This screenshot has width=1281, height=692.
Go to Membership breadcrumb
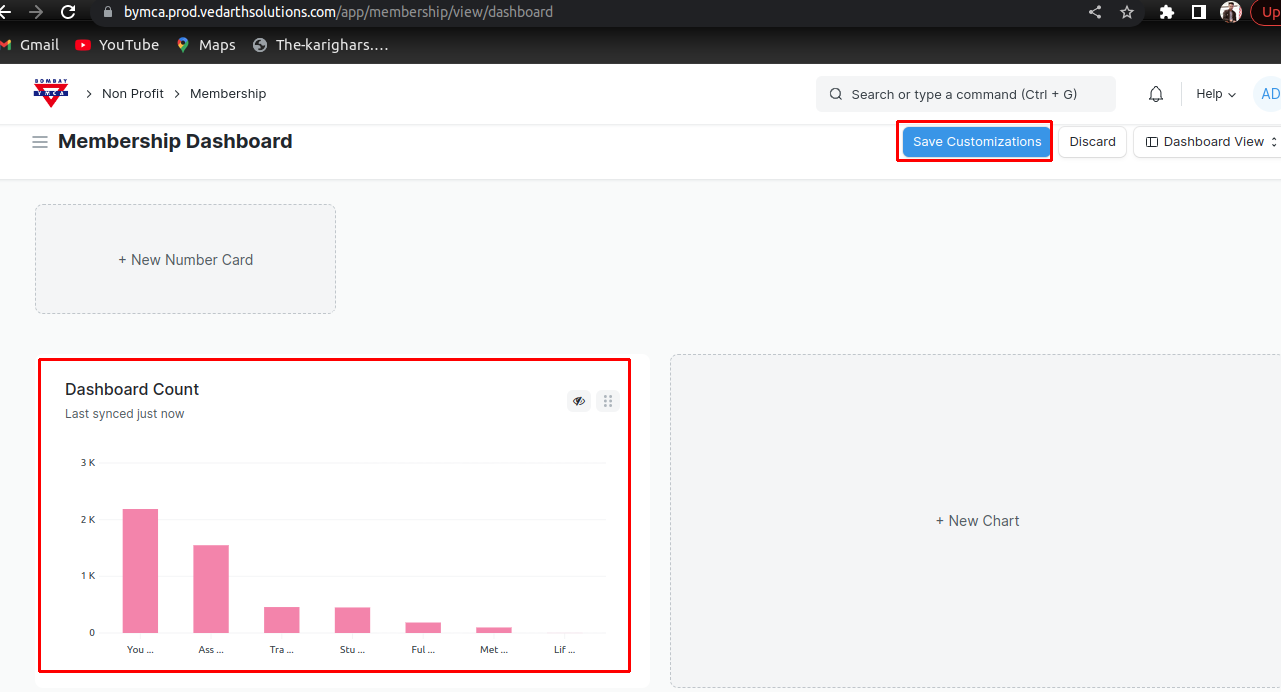click(x=228, y=94)
